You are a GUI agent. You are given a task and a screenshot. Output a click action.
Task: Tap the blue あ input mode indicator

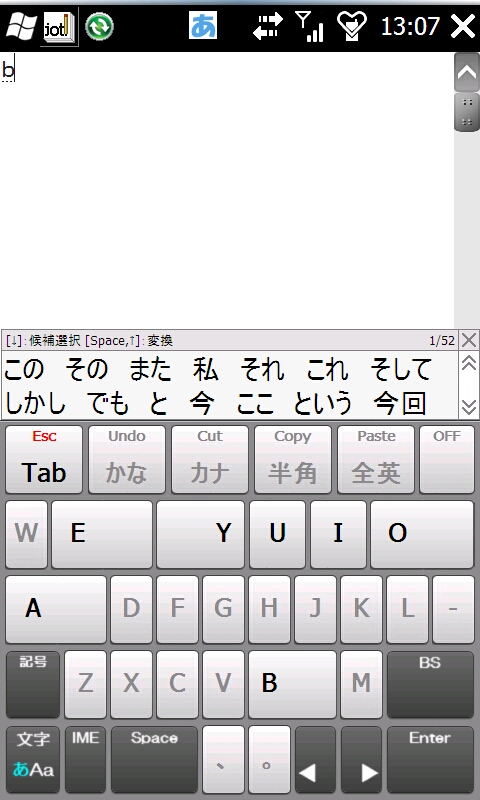point(203,26)
